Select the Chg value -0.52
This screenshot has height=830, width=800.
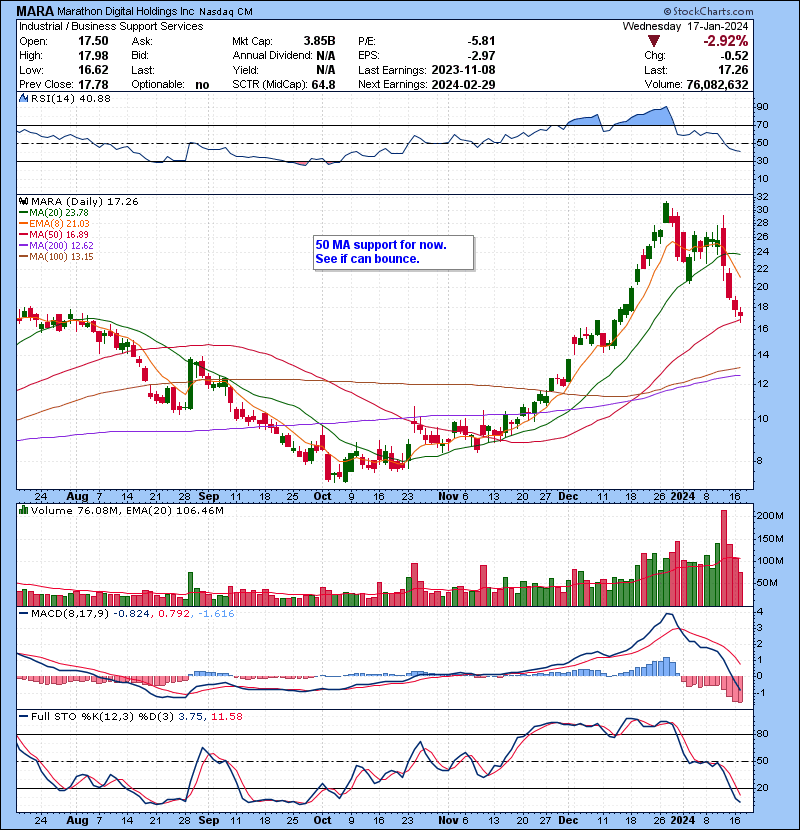[x=734, y=55]
